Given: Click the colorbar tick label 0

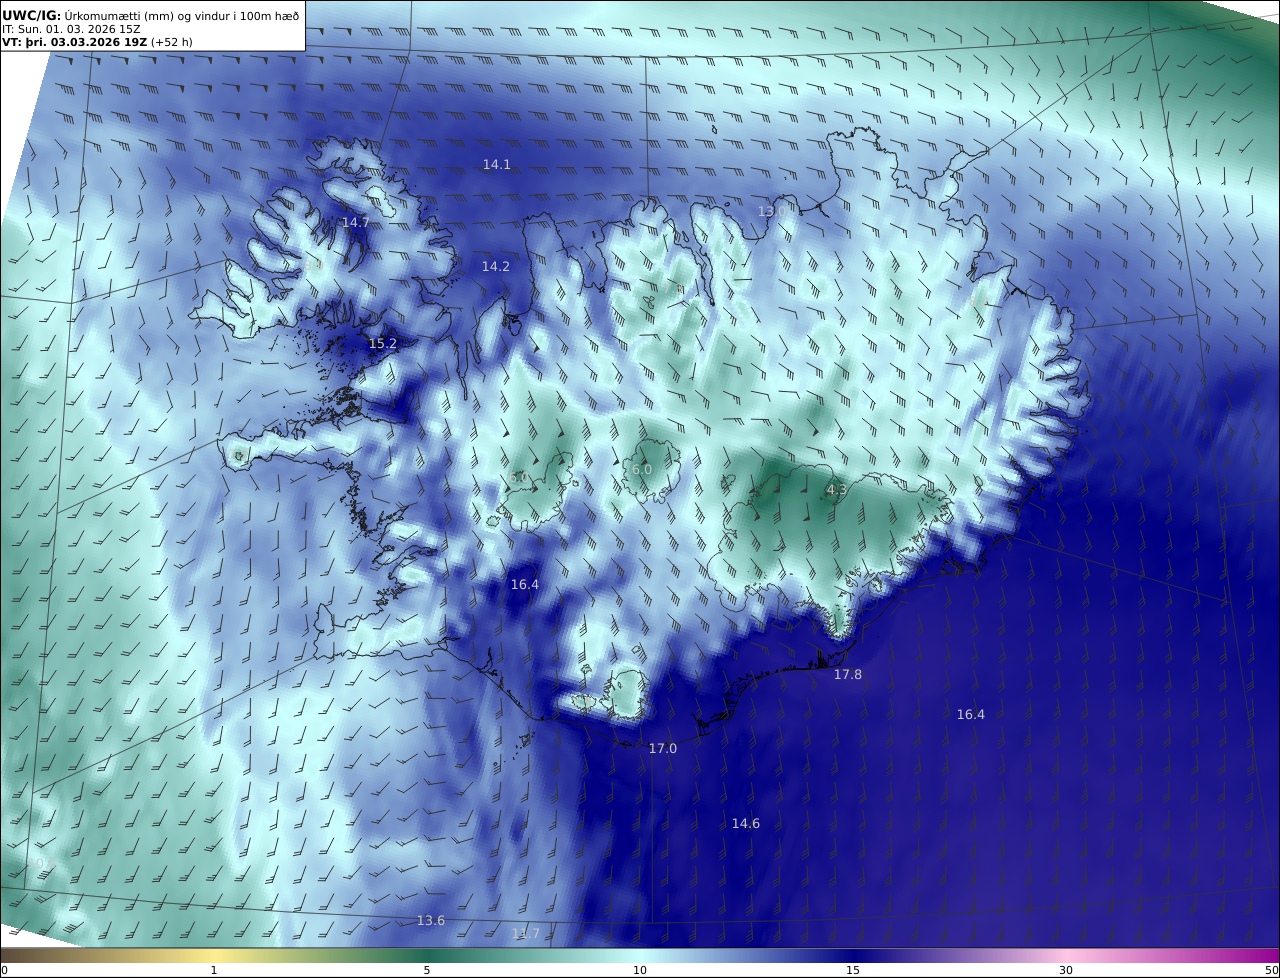Looking at the screenshot, I should [4, 970].
